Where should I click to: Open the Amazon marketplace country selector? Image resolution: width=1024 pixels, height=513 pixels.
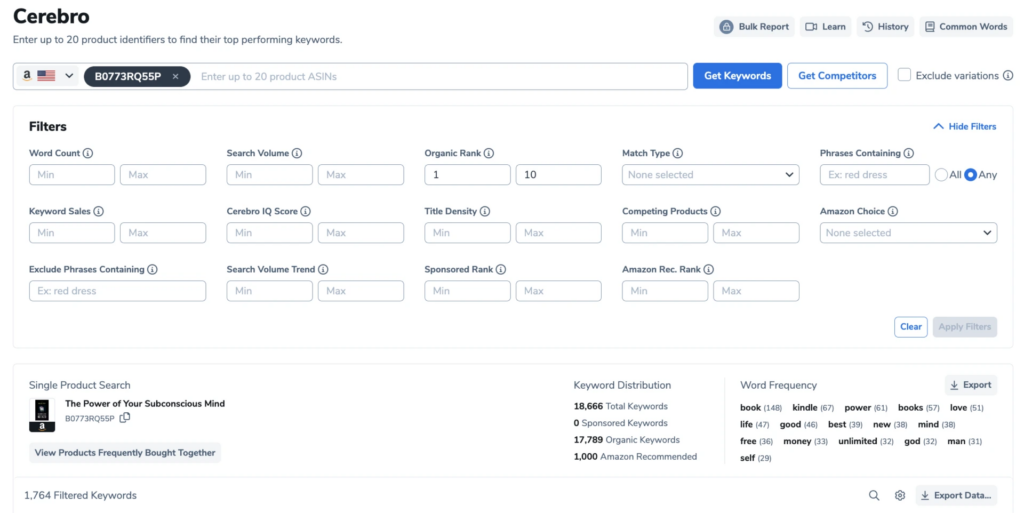48,76
